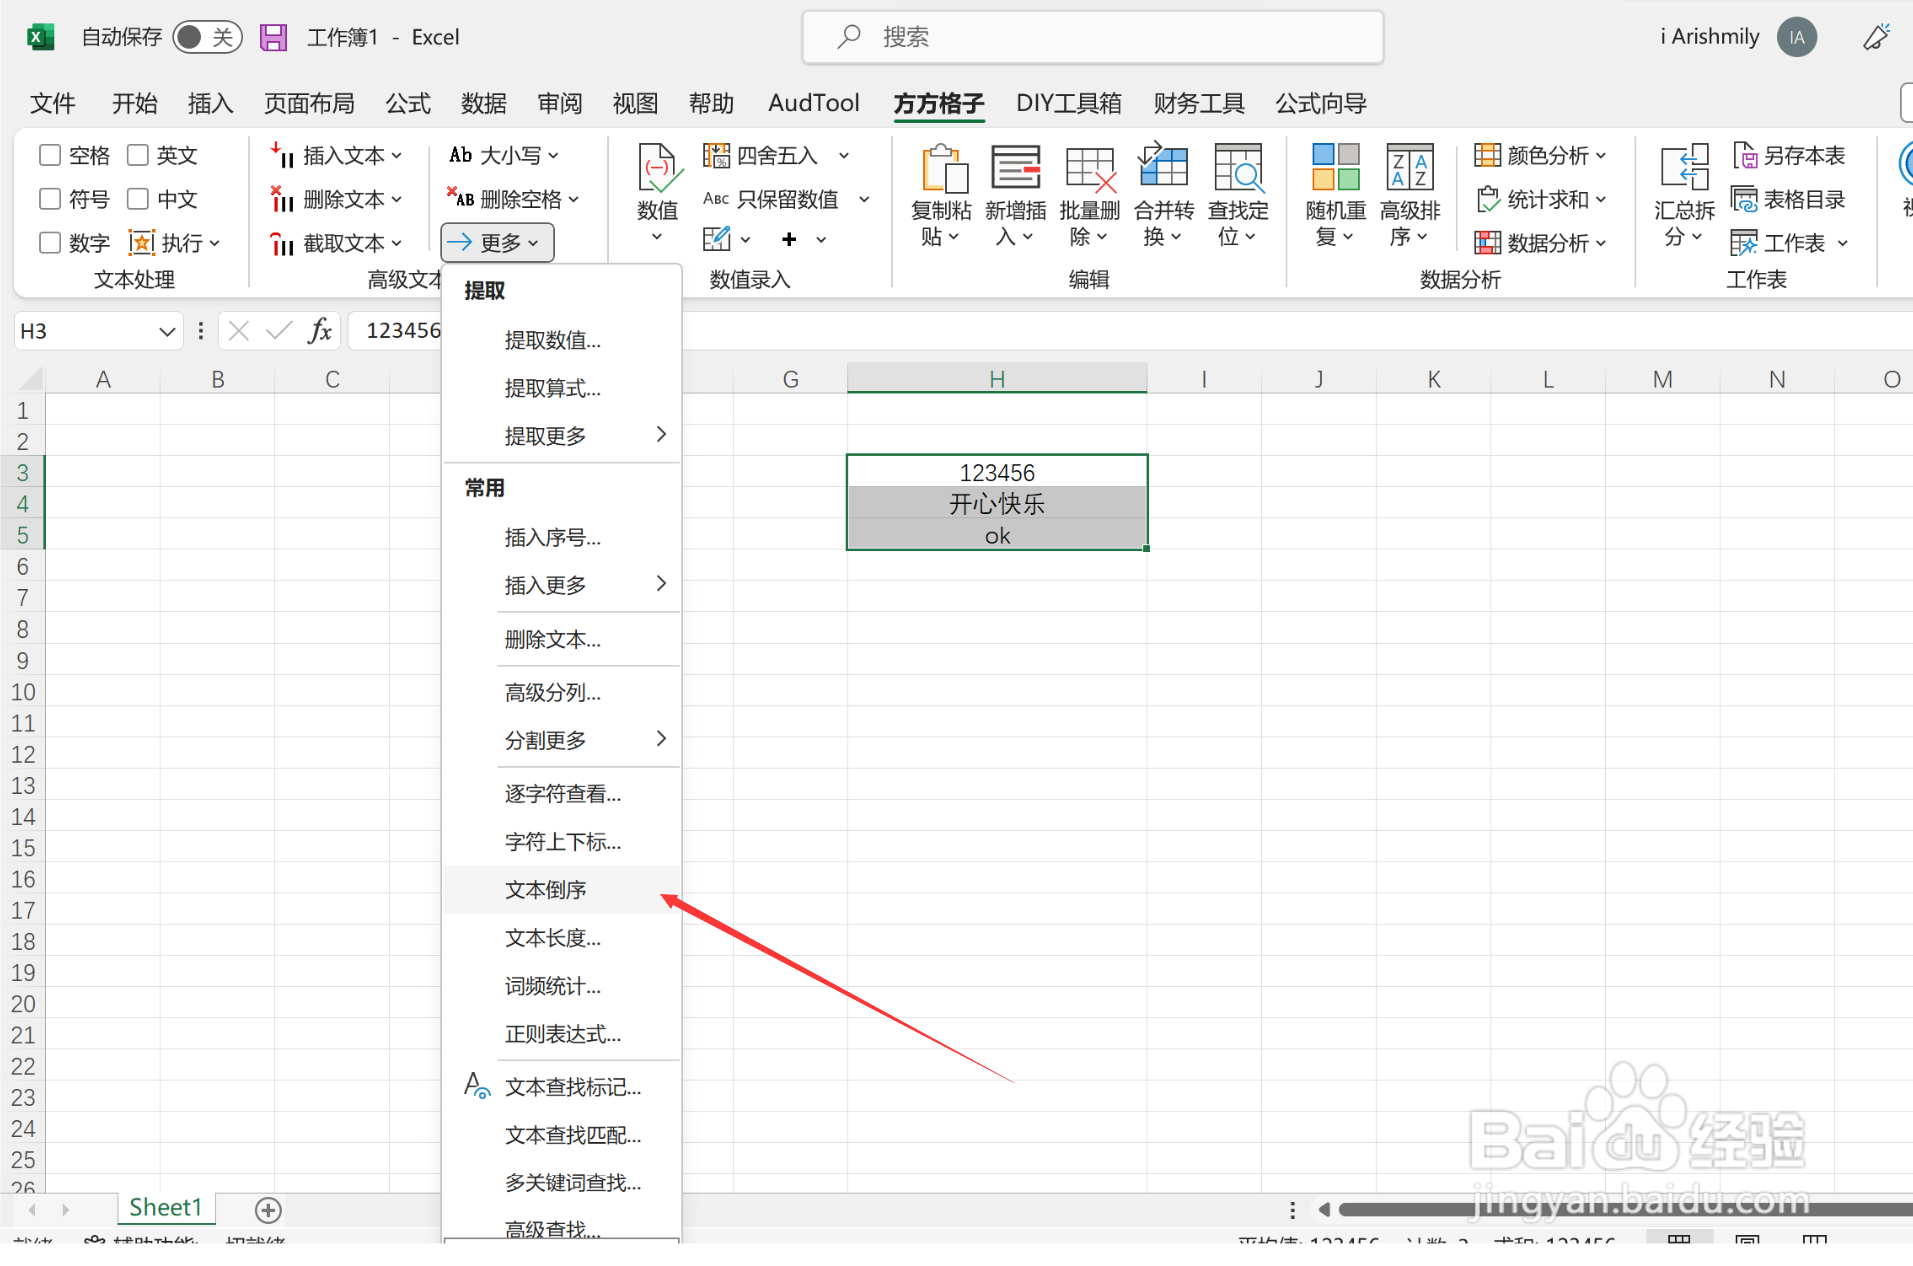This screenshot has height=1266, width=1913.
Task: Open the 数值 sign tool icon
Action: pyautogui.click(x=658, y=168)
